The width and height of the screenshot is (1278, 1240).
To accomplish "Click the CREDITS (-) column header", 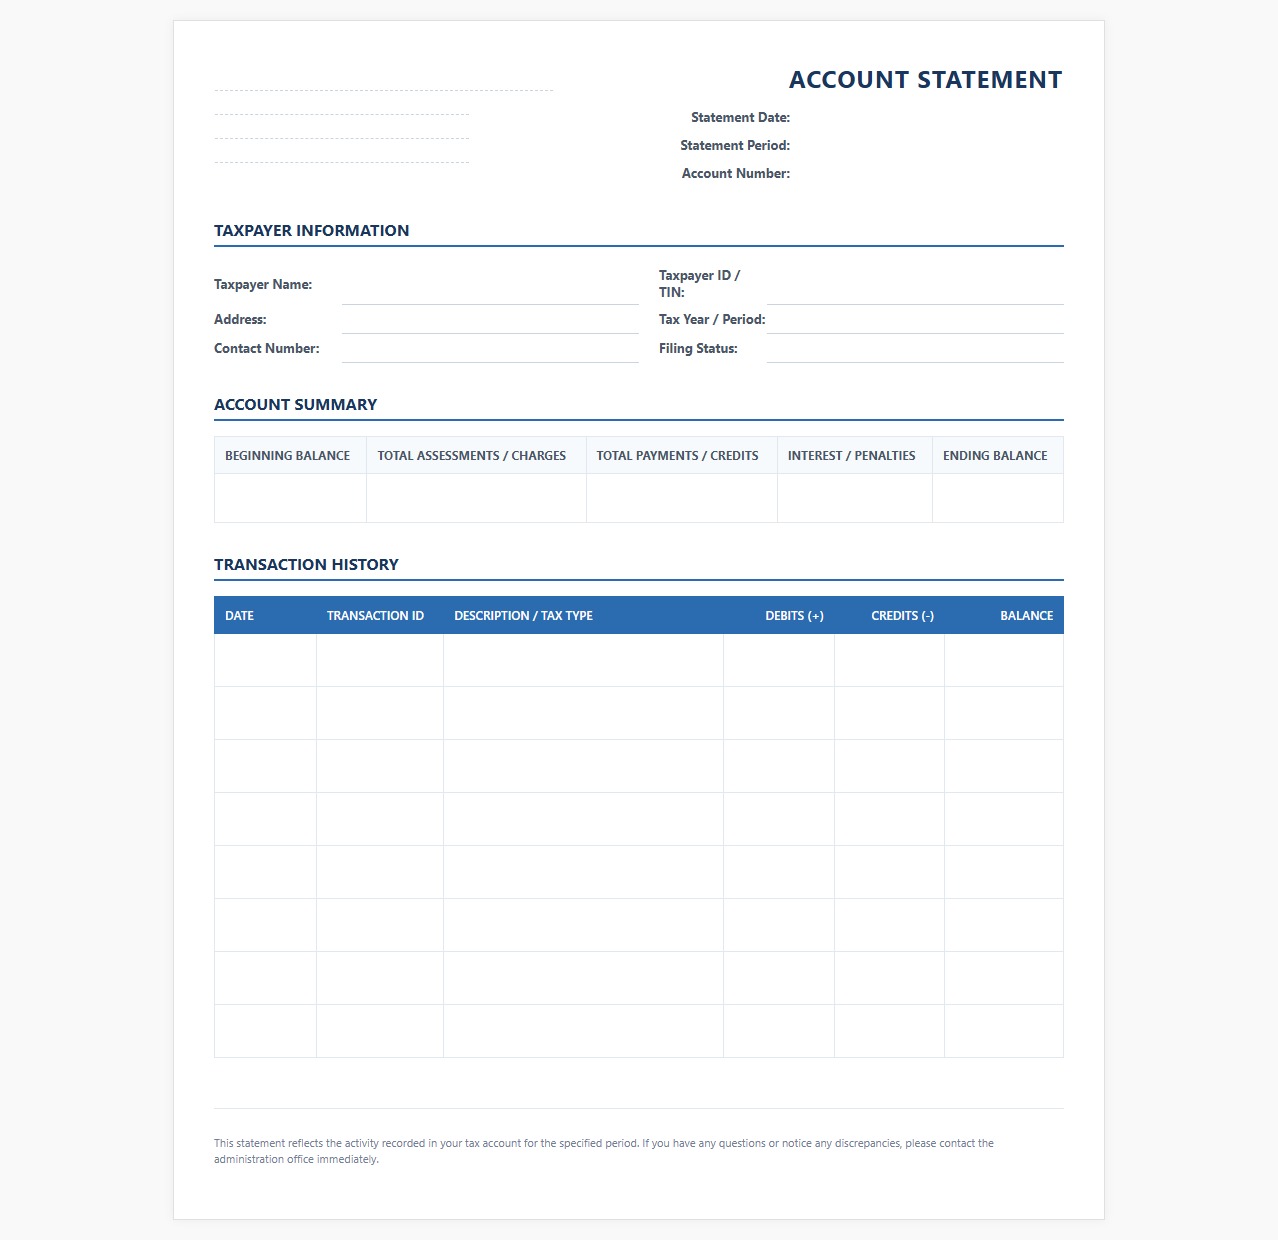I will (x=890, y=616).
